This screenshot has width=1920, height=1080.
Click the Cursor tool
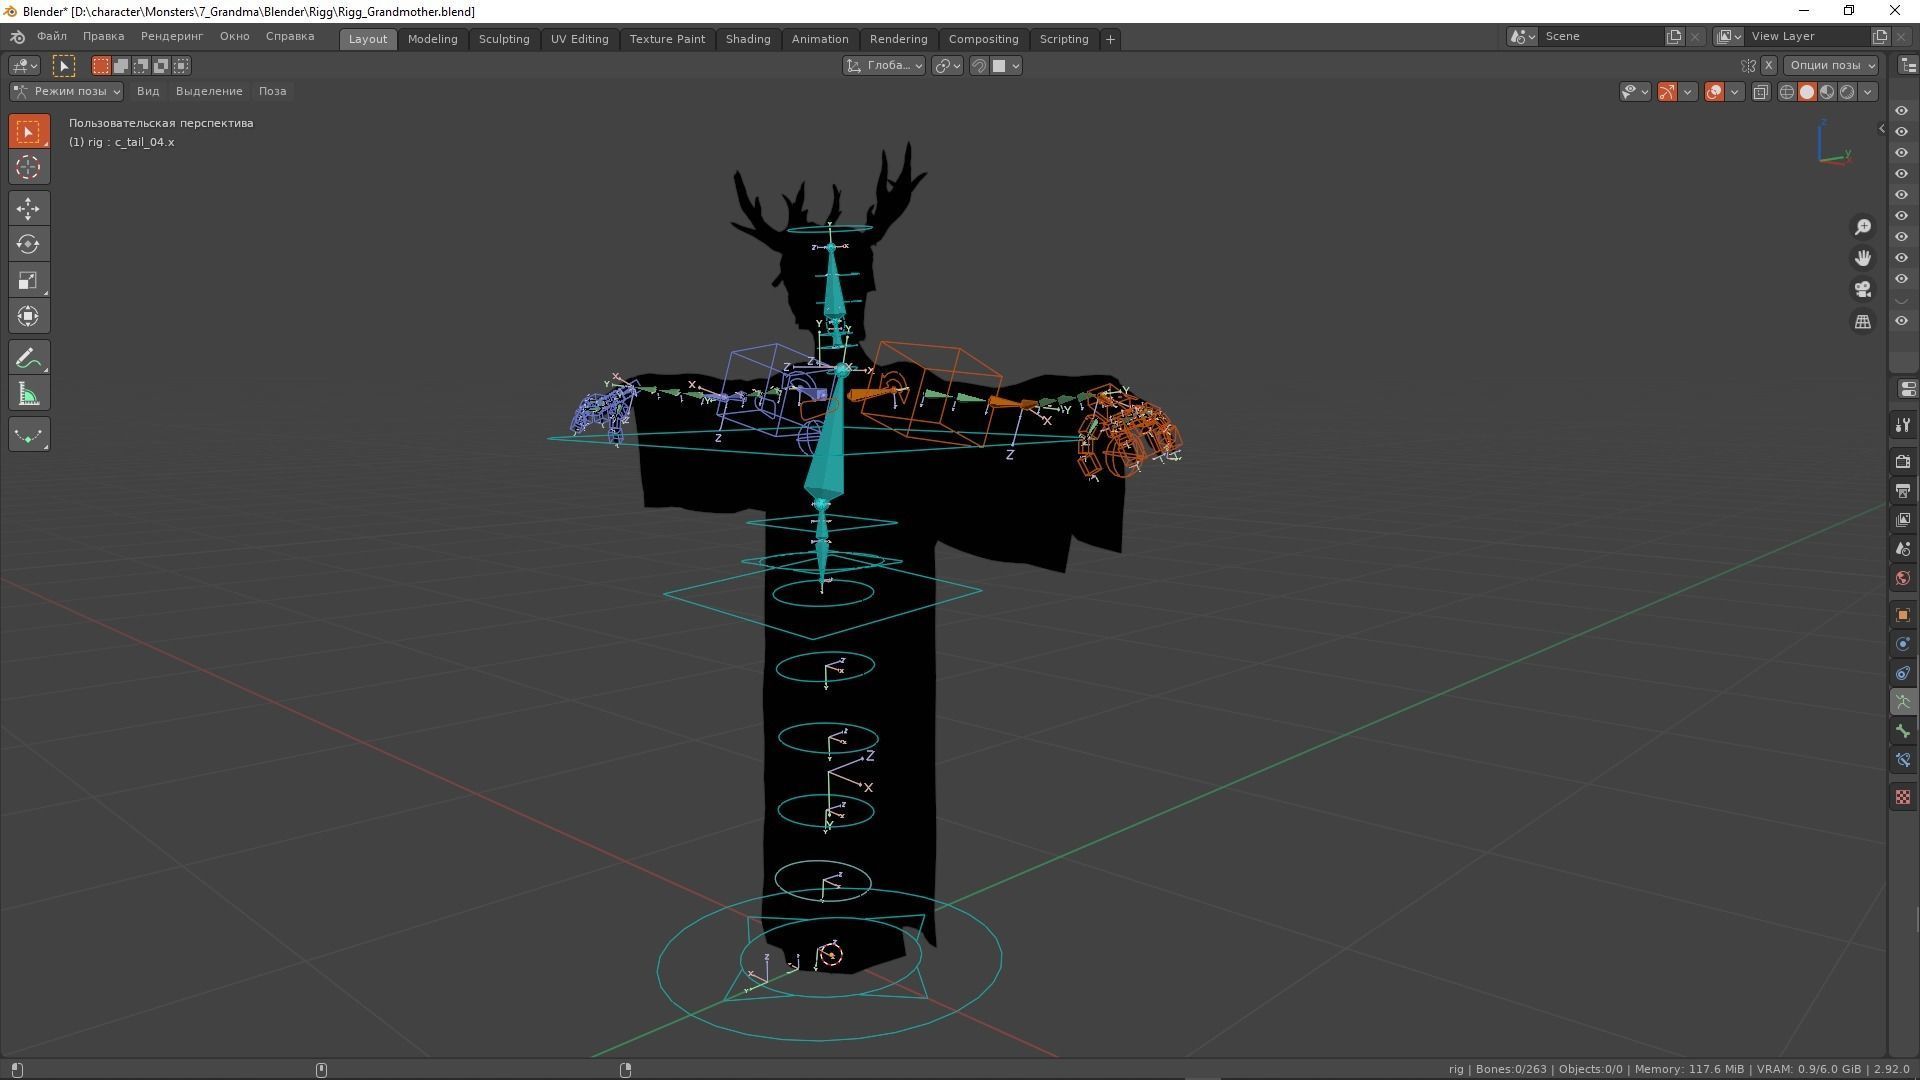tap(28, 167)
